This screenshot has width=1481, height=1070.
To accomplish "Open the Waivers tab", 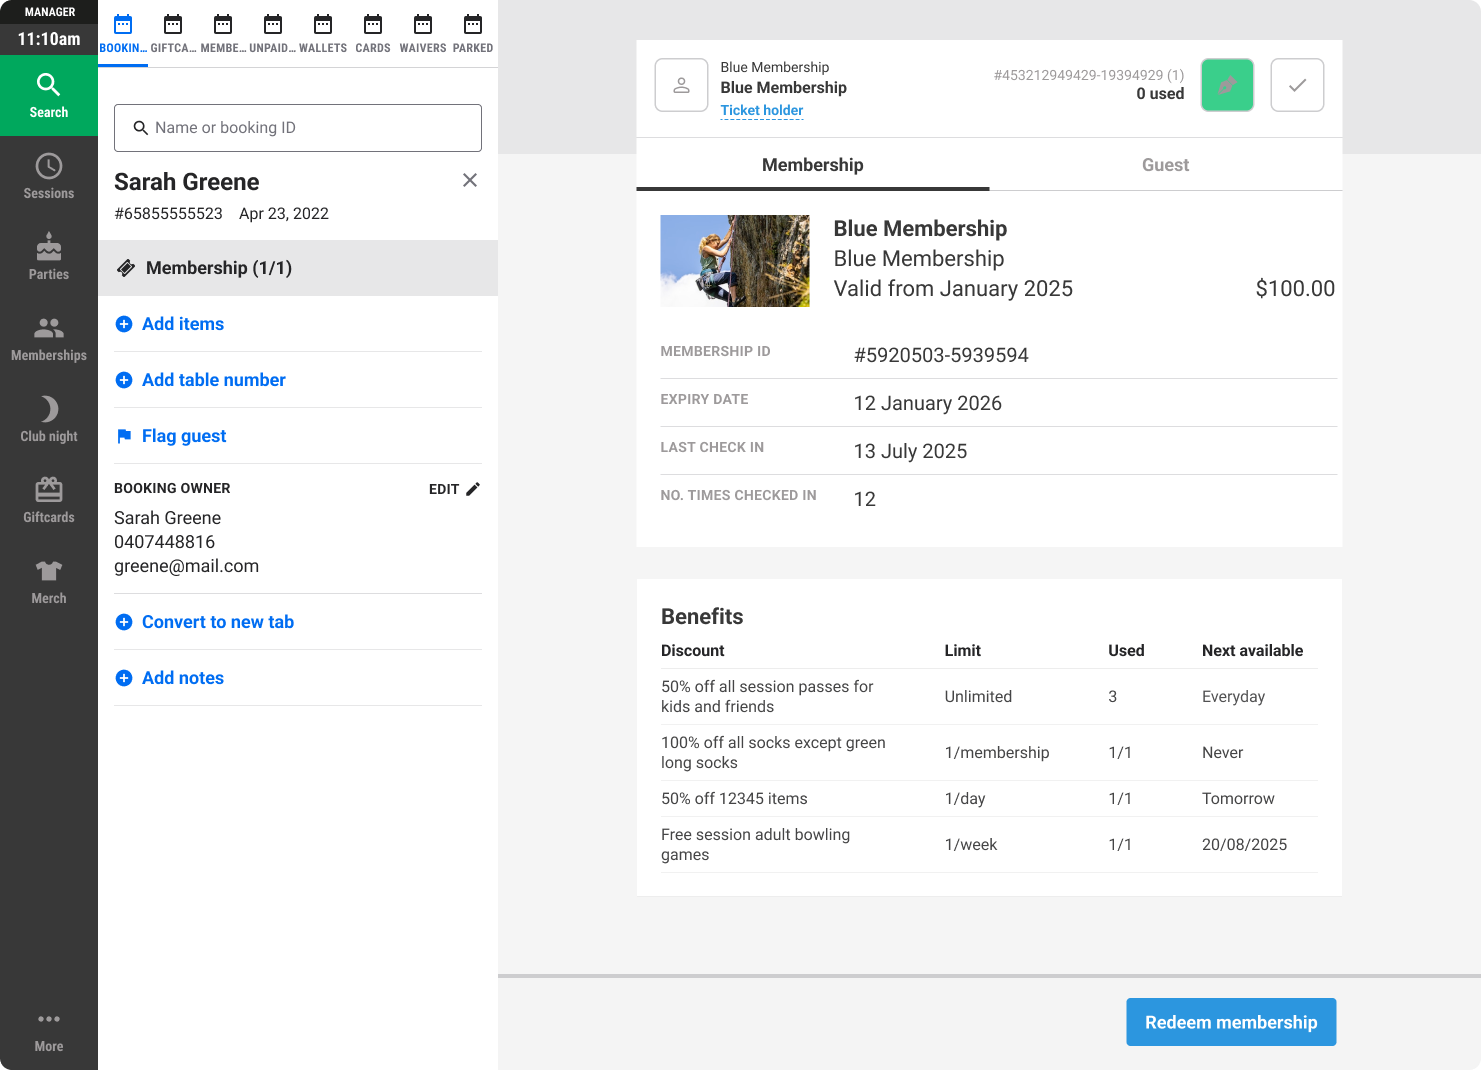I will (x=423, y=34).
